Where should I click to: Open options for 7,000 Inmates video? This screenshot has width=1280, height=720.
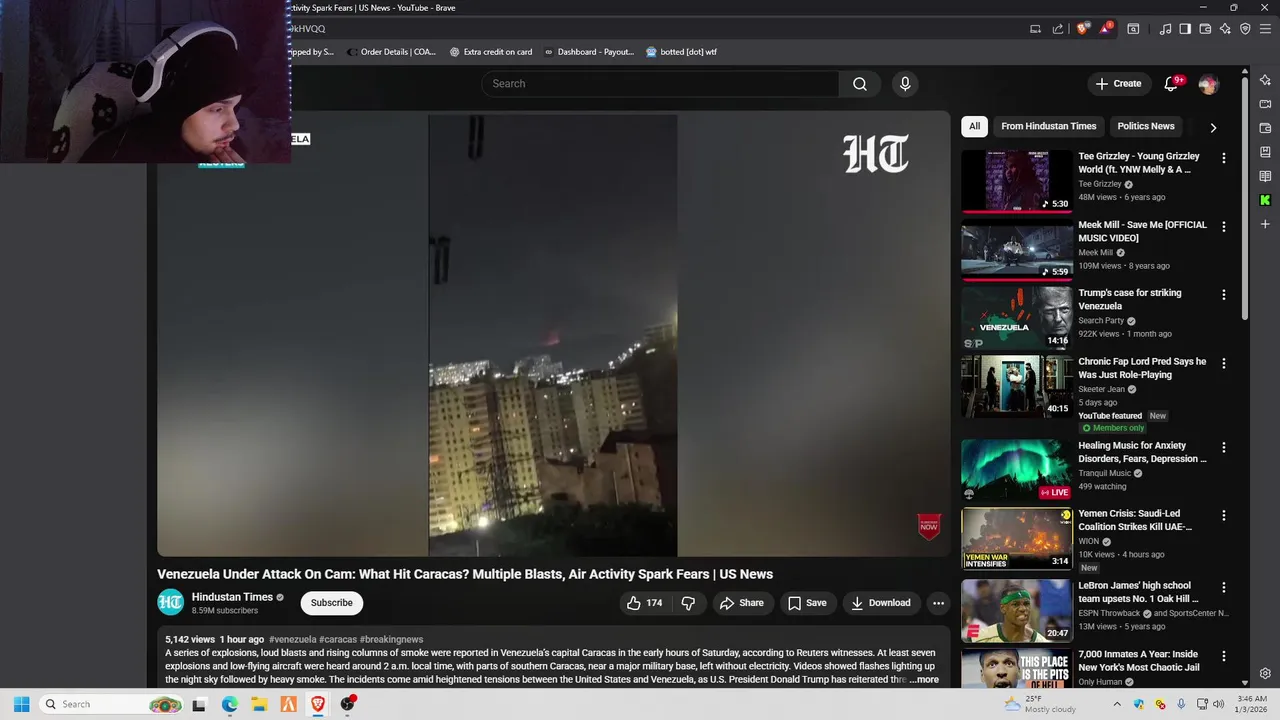(1223, 655)
